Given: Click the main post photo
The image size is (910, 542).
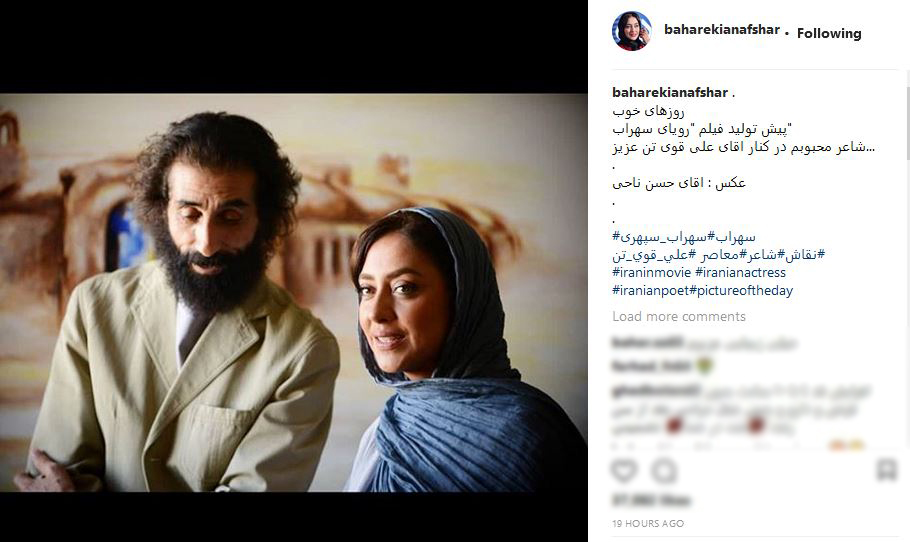Looking at the screenshot, I should (294, 292).
